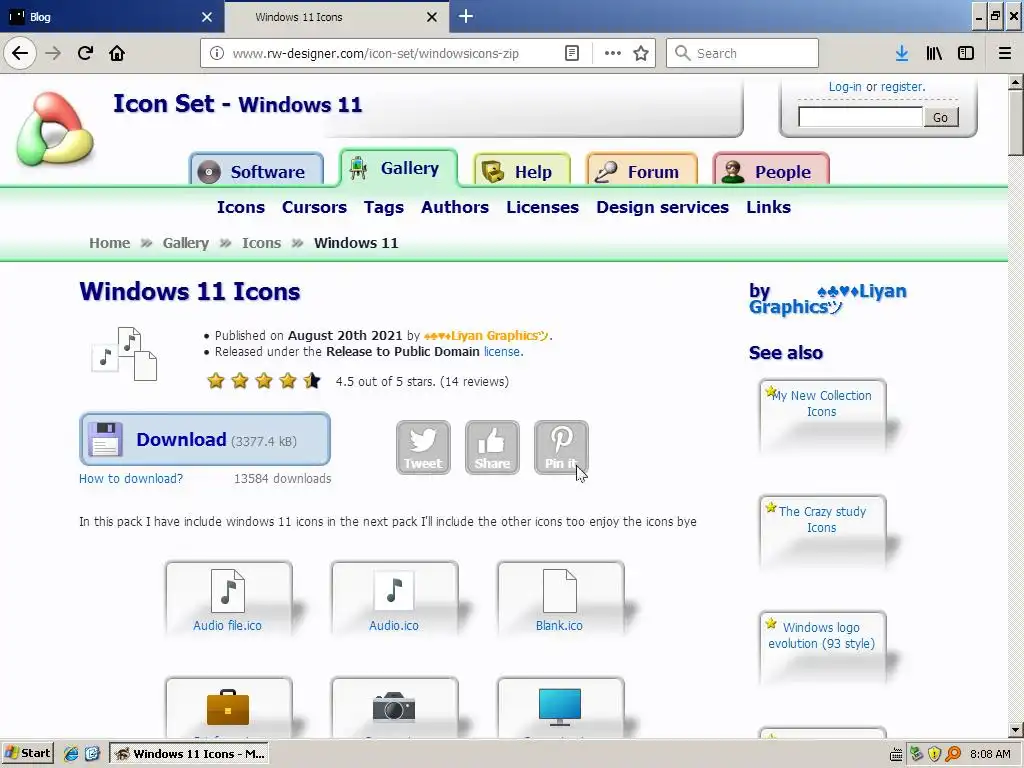The height and width of the screenshot is (768, 1024).
Task: Go to Authors submenu
Action: (455, 207)
